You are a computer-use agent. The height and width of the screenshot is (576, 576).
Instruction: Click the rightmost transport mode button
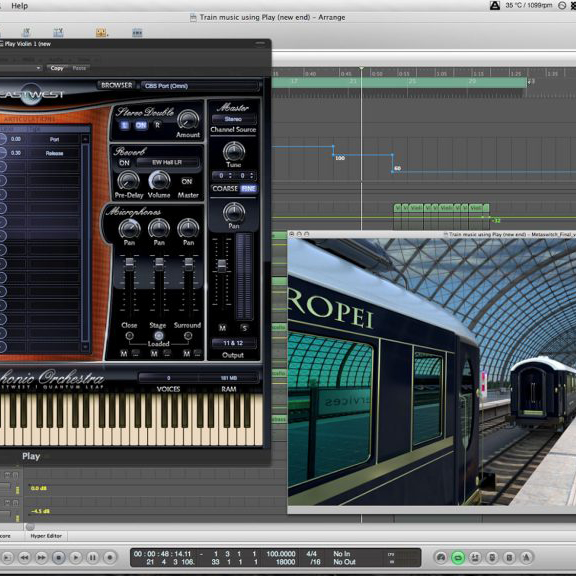526,558
